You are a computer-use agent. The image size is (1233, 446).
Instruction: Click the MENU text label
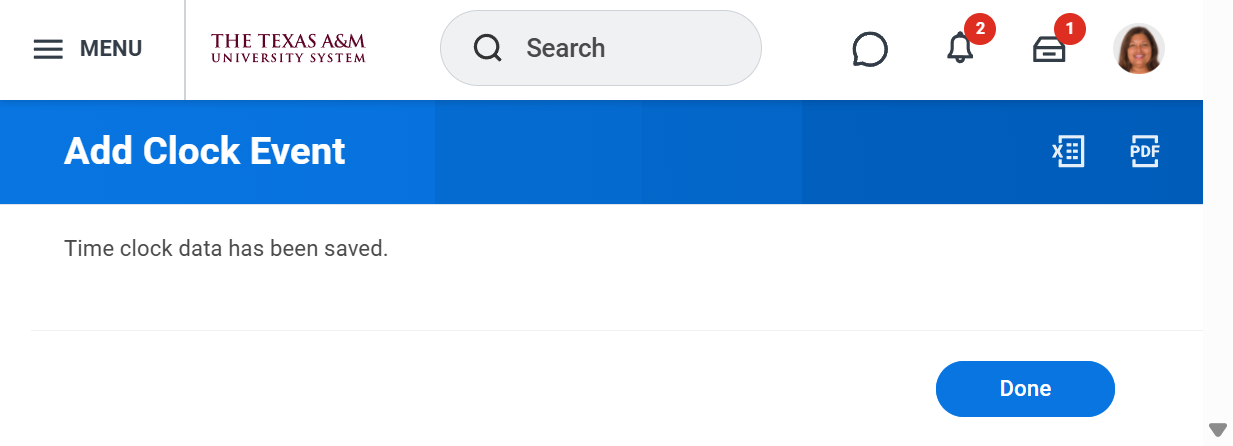[x=110, y=49]
